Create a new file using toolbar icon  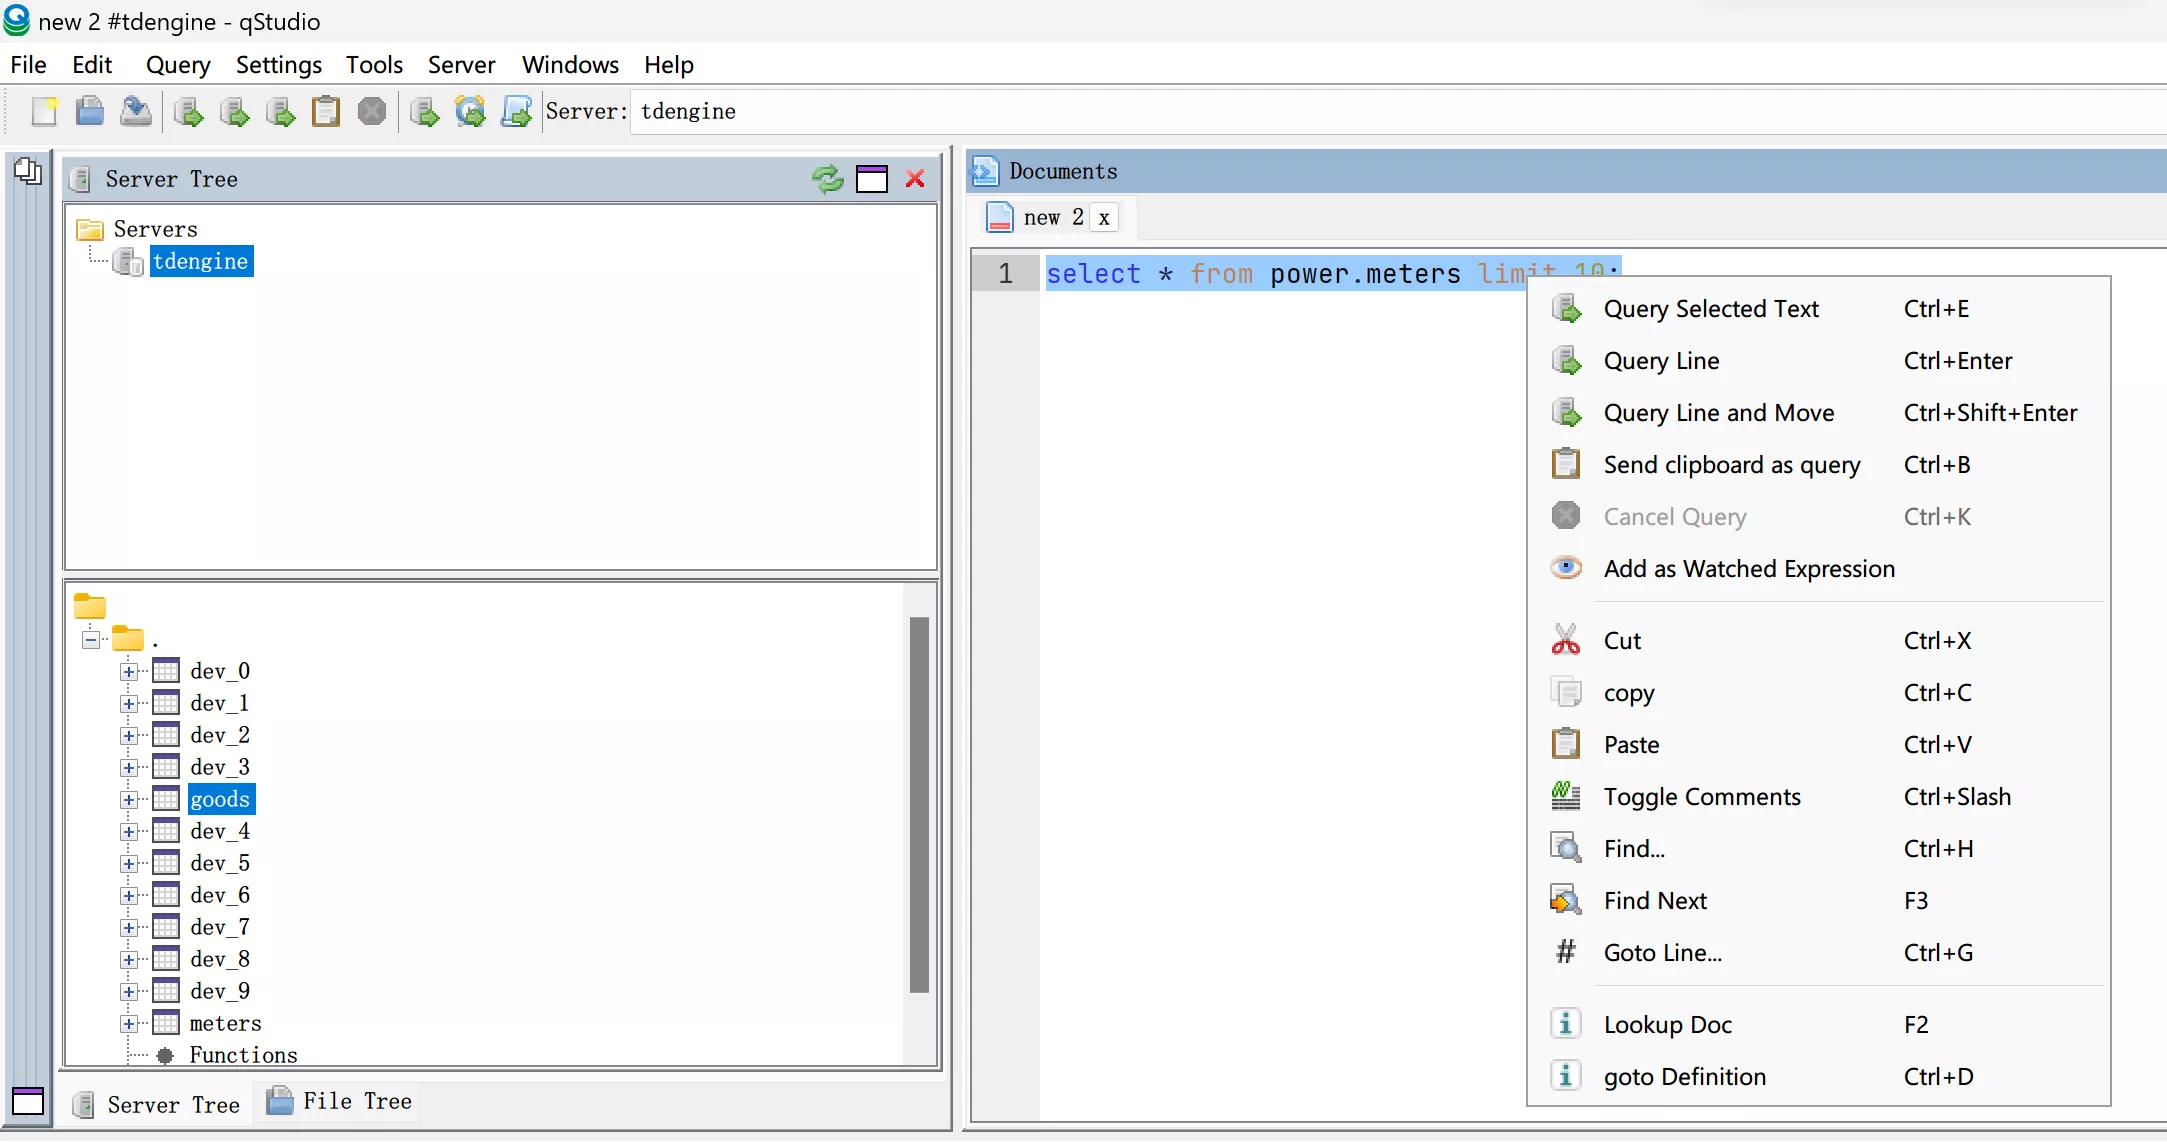click(x=44, y=111)
